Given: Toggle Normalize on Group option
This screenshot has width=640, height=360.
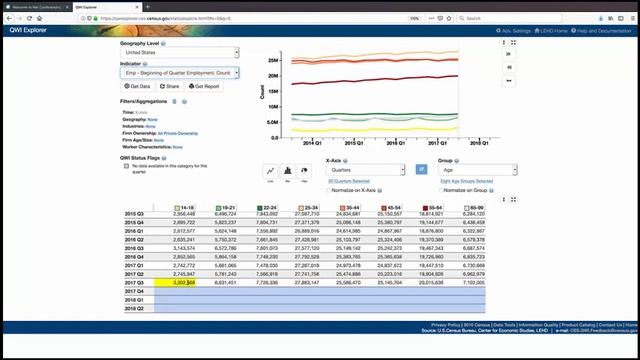Looking at the screenshot, I should (x=440, y=190).
